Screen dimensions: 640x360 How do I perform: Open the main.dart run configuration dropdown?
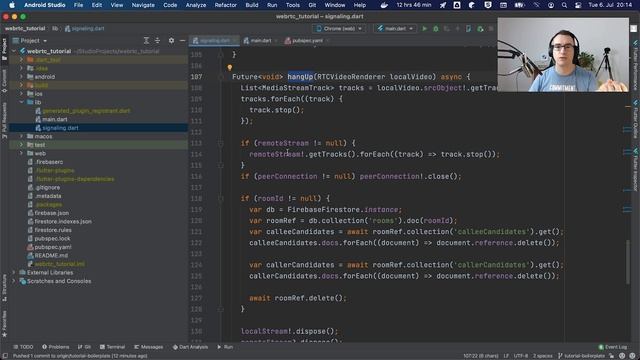(395, 29)
